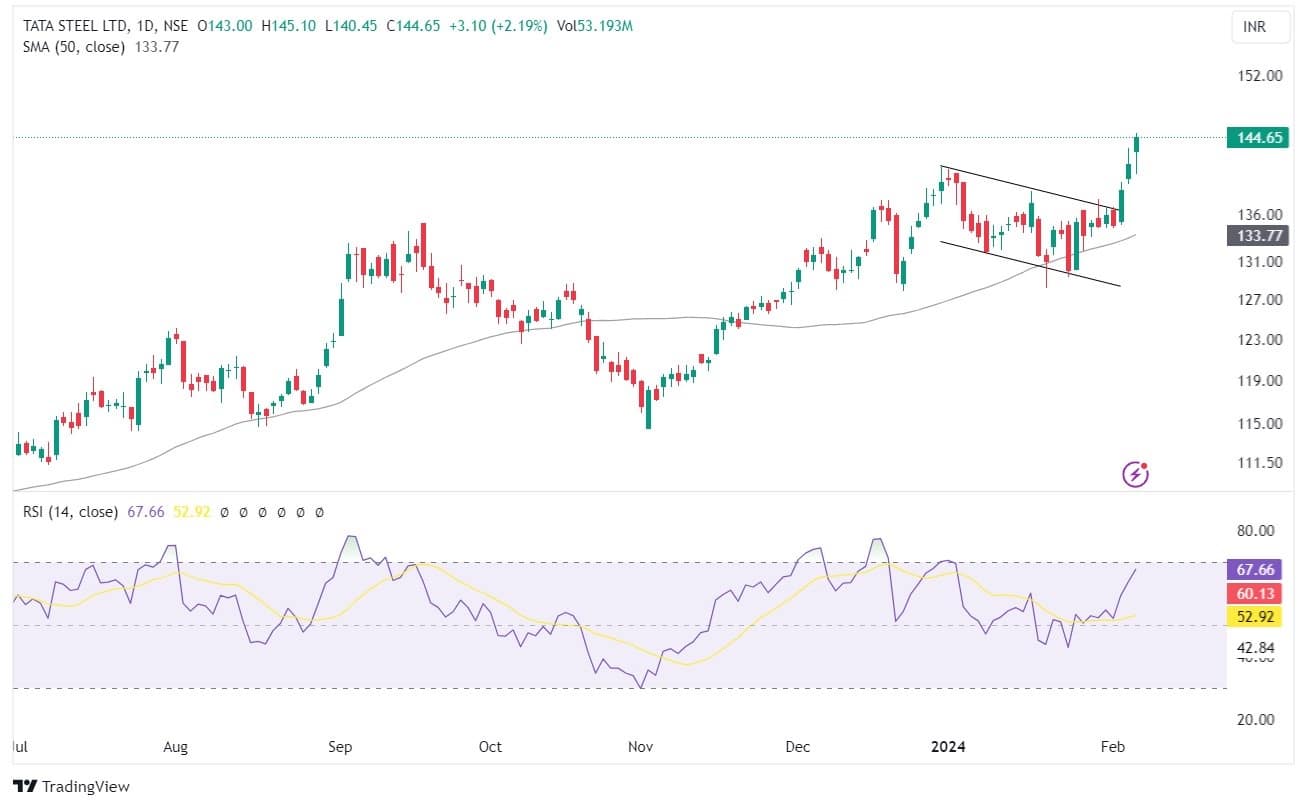Click the purple 67.66 RSI value label
Image resolution: width=1307 pixels, height=808 pixels.
click(1255, 569)
